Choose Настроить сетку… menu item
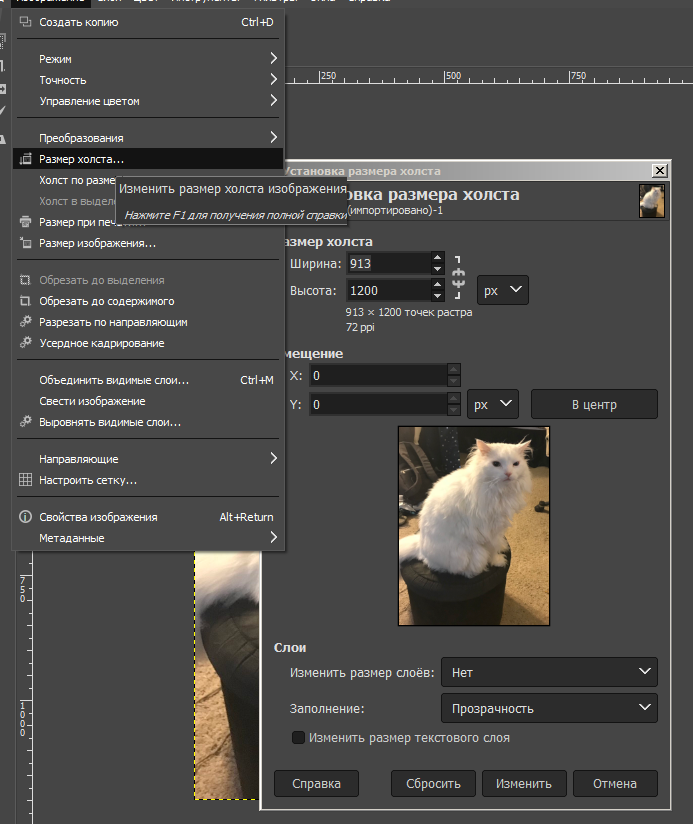The width and height of the screenshot is (693, 824). point(148,480)
